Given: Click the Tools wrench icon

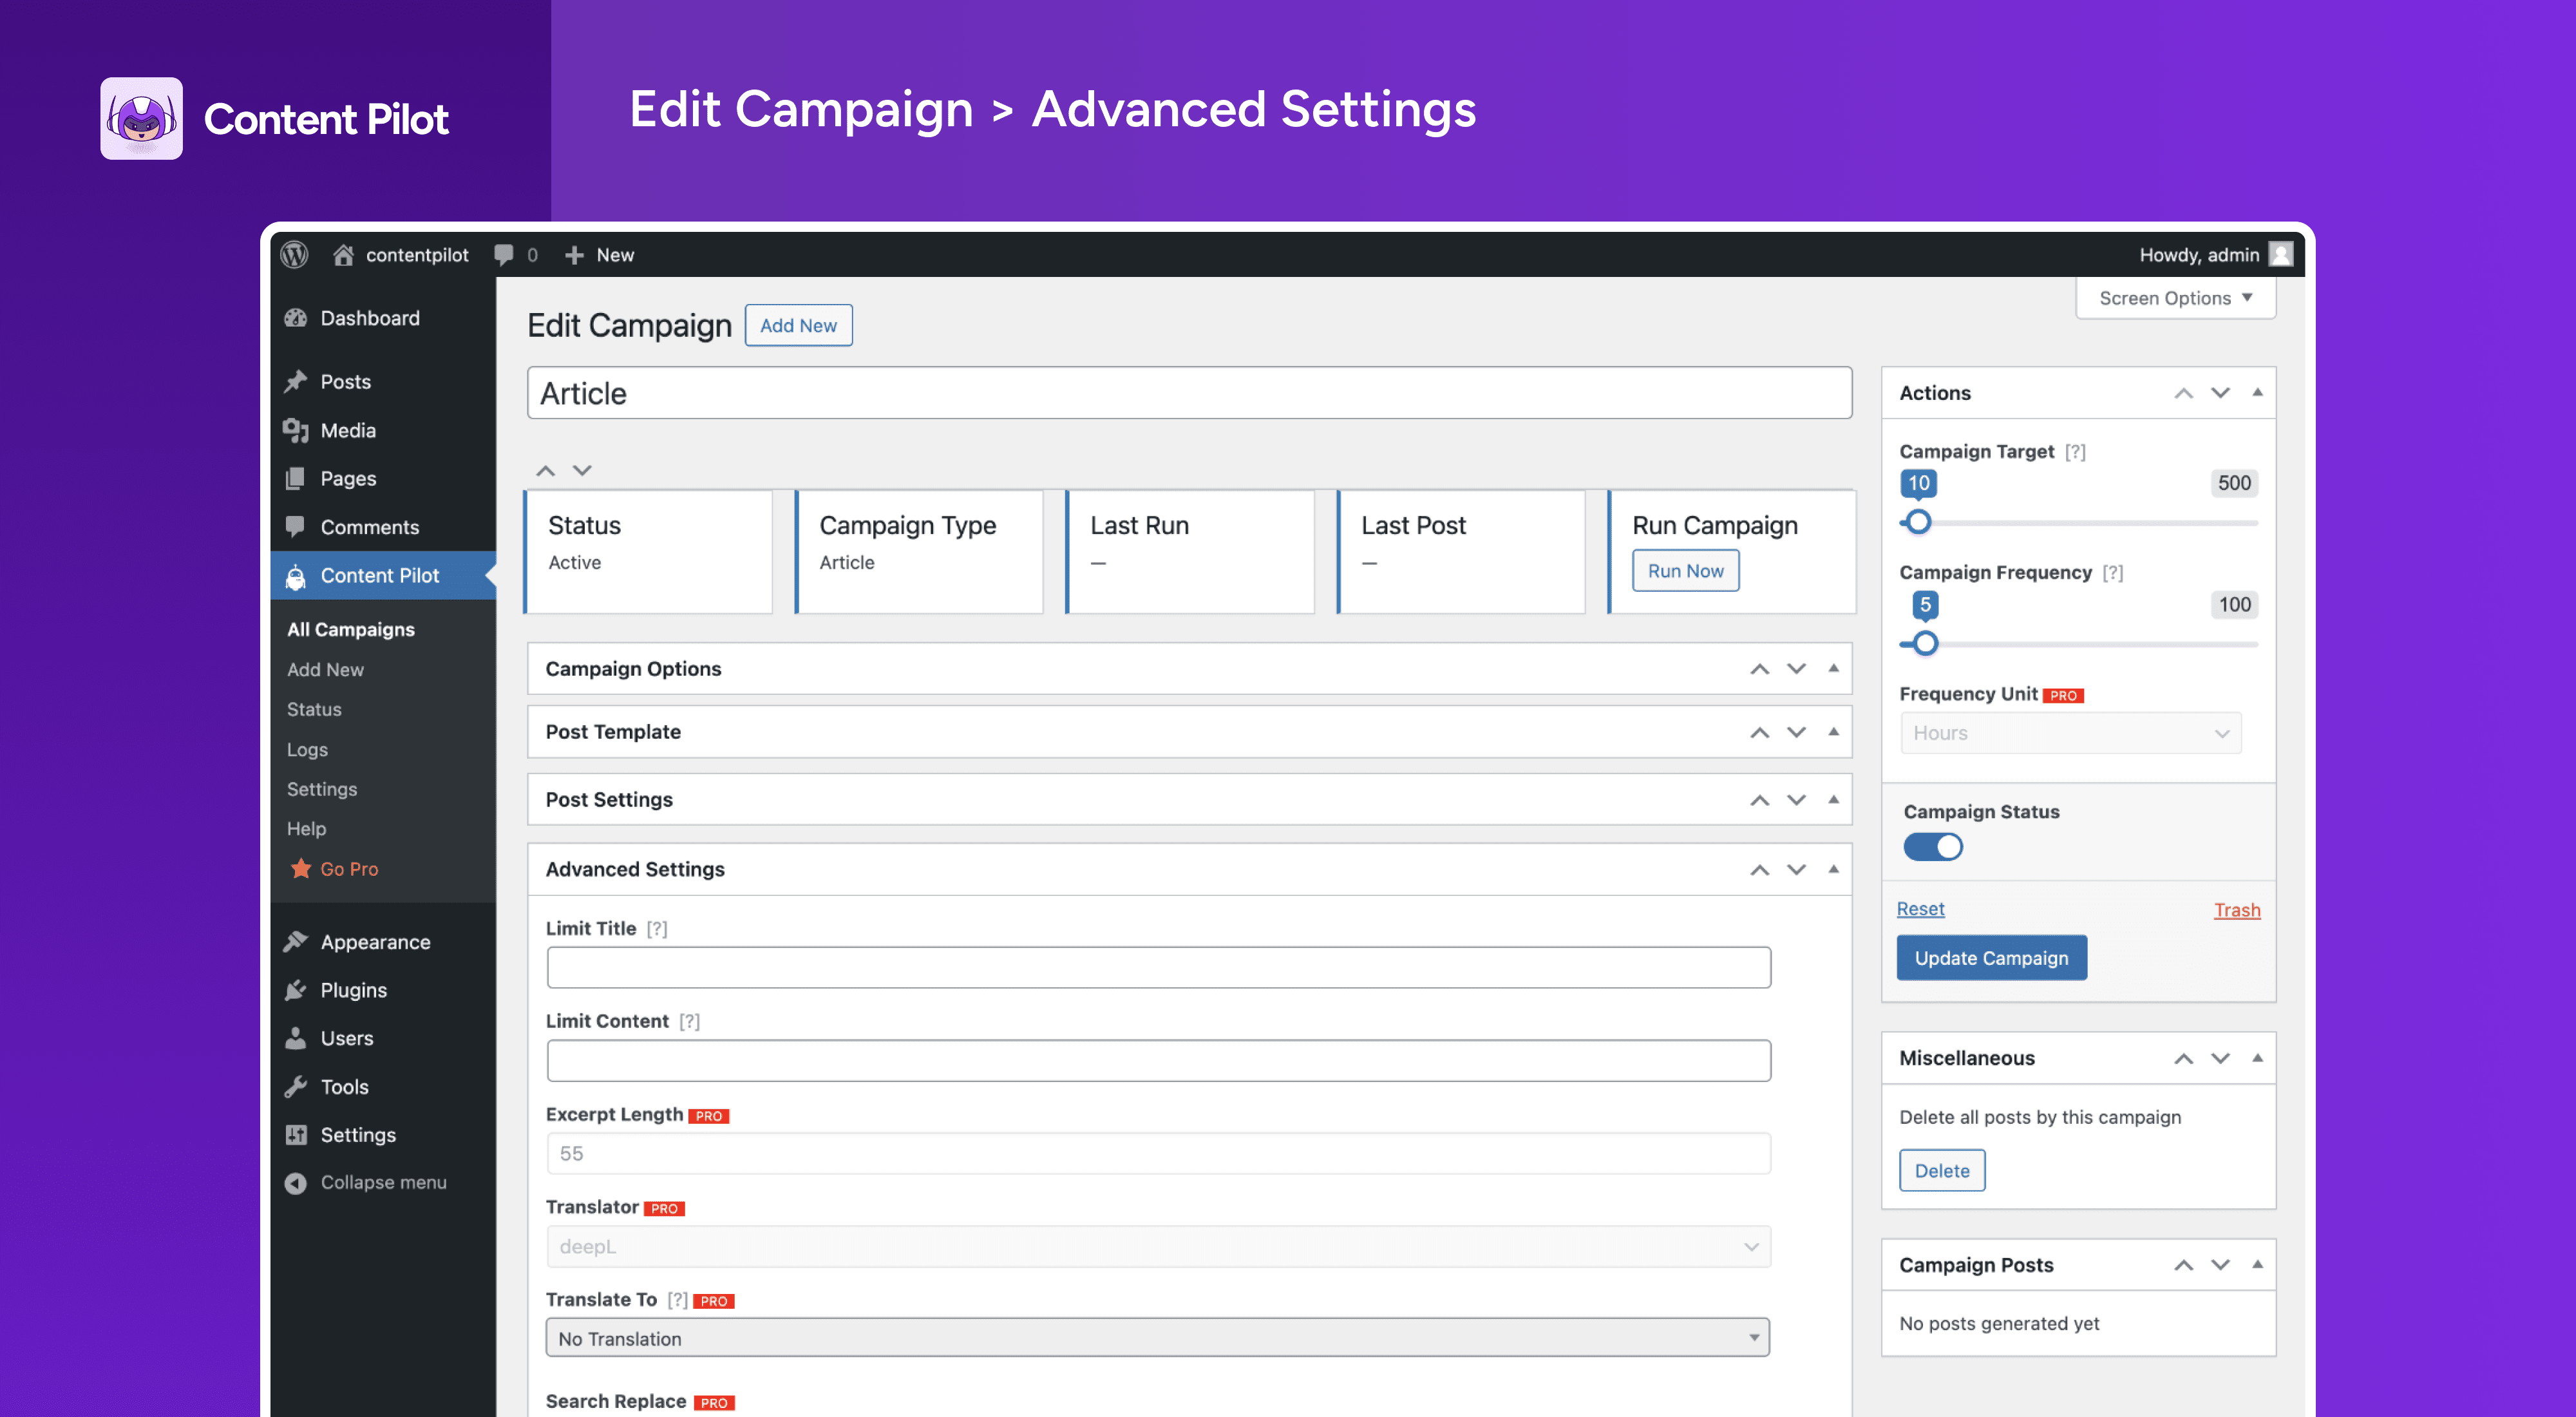Looking at the screenshot, I should (x=295, y=1086).
